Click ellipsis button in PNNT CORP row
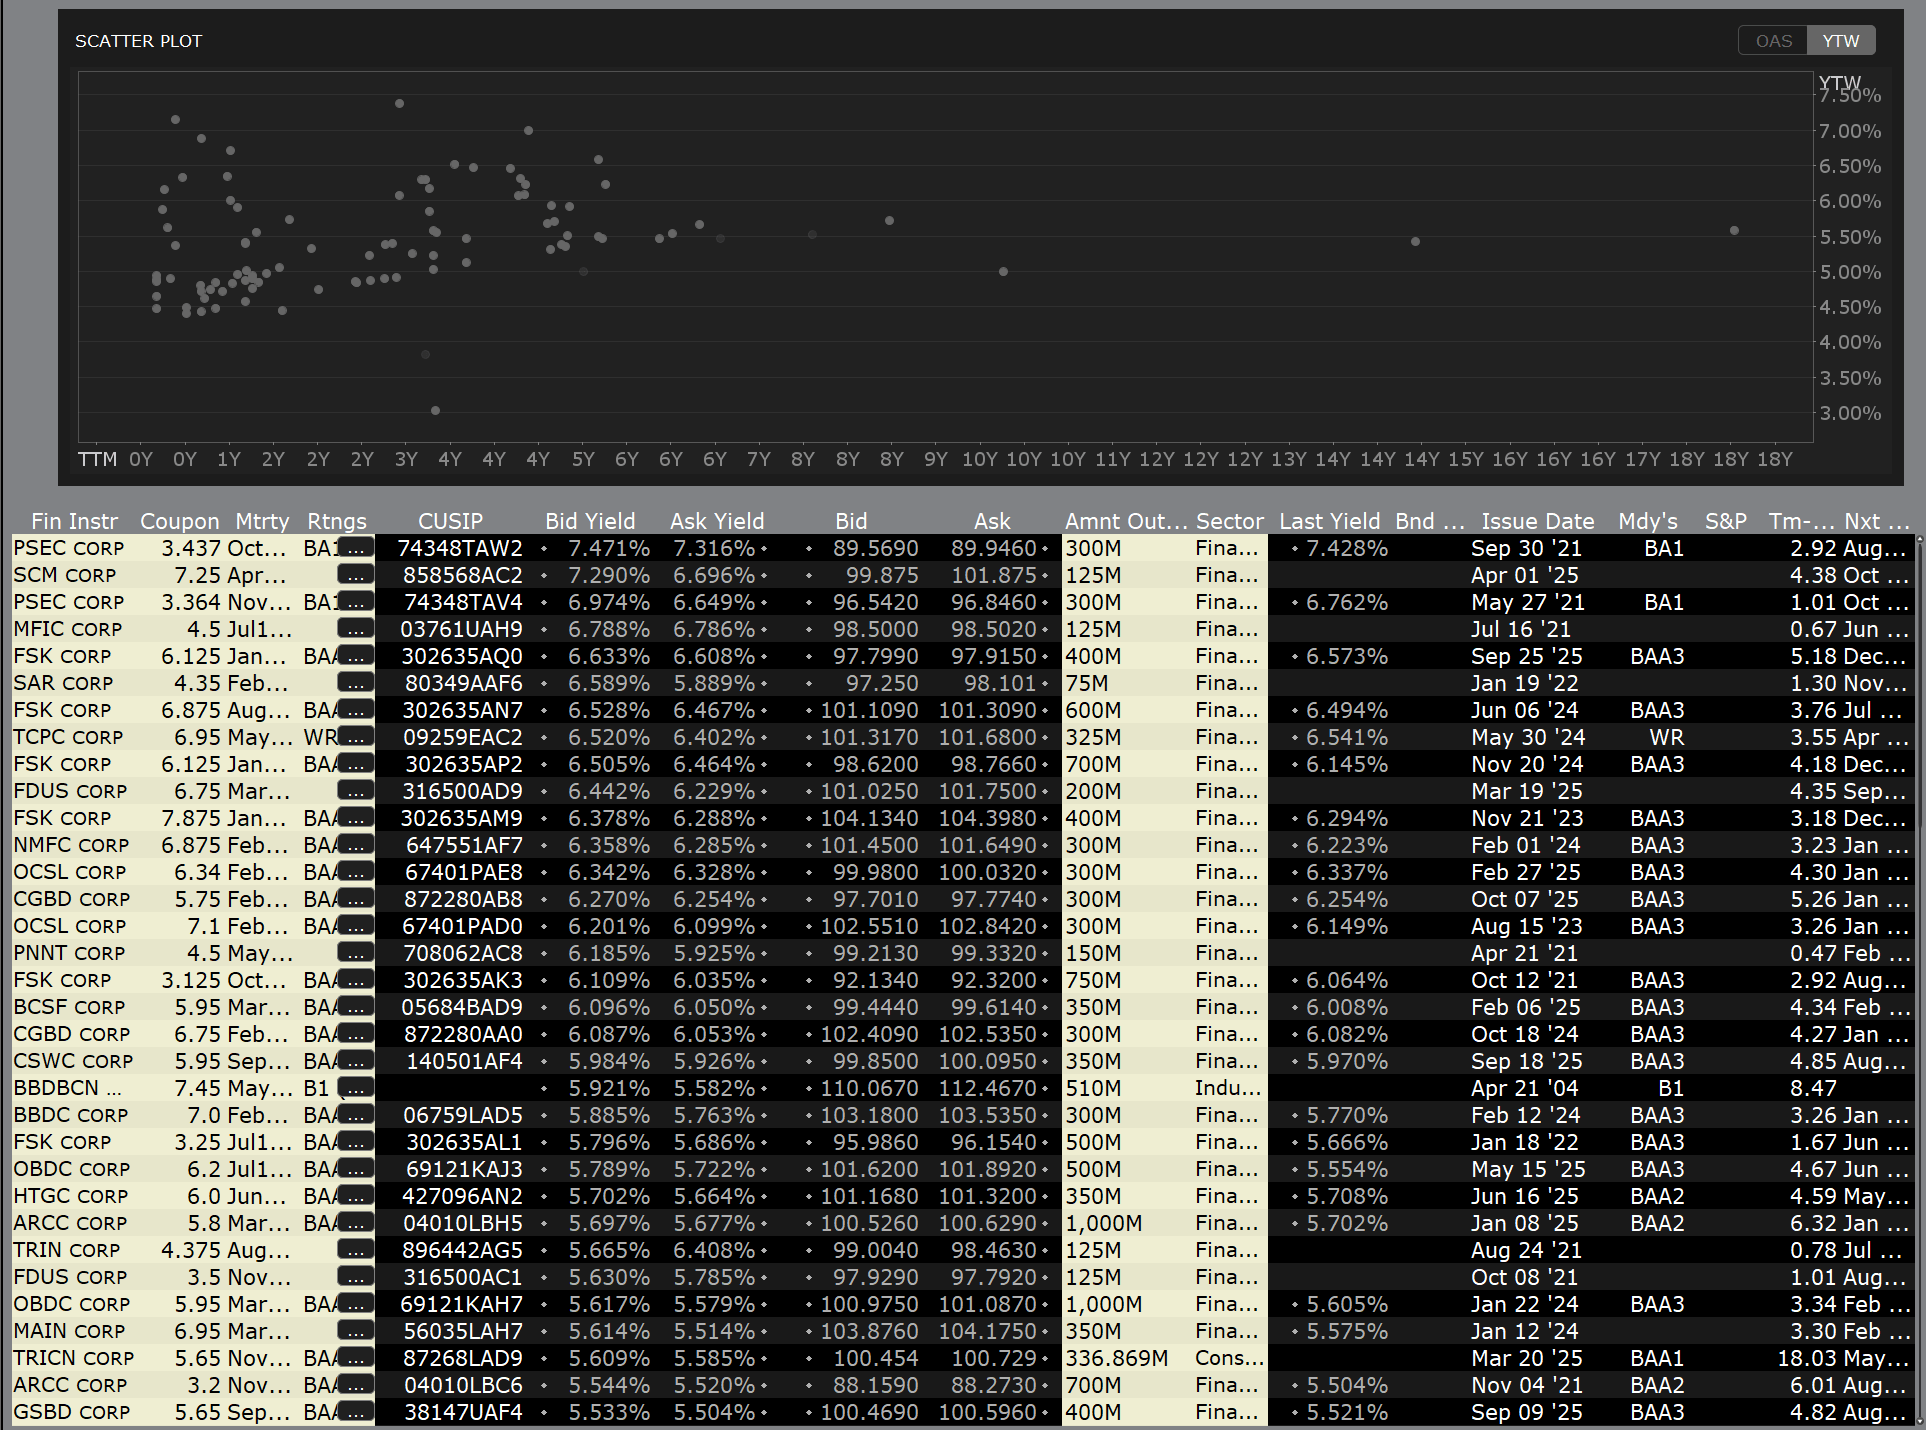 pos(355,953)
